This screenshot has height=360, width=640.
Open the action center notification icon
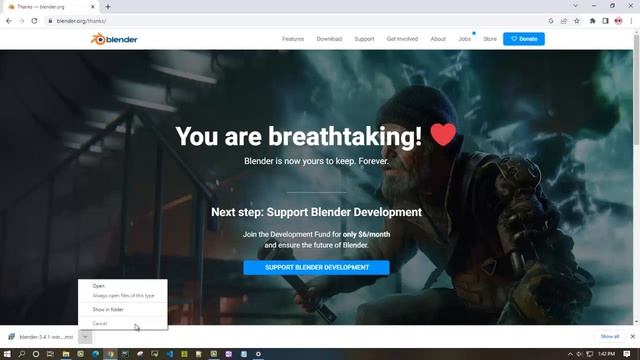(627, 354)
